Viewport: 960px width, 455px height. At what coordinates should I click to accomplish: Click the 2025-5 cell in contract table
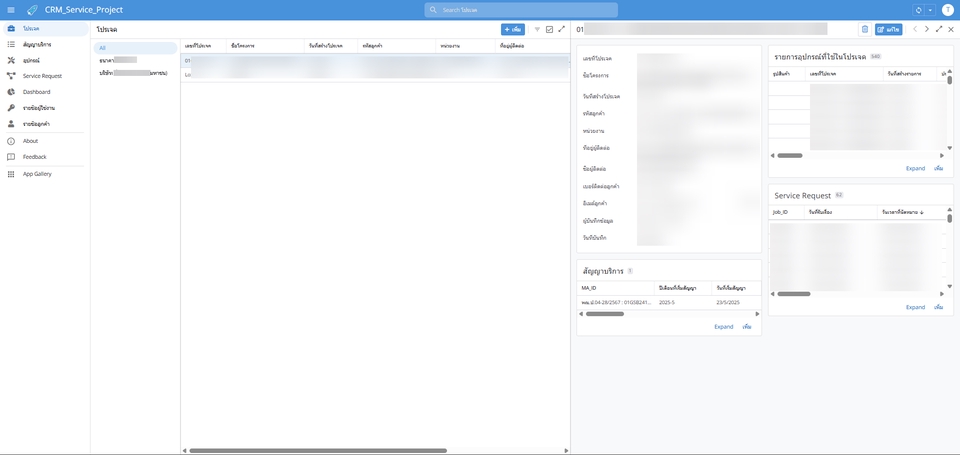pos(683,303)
